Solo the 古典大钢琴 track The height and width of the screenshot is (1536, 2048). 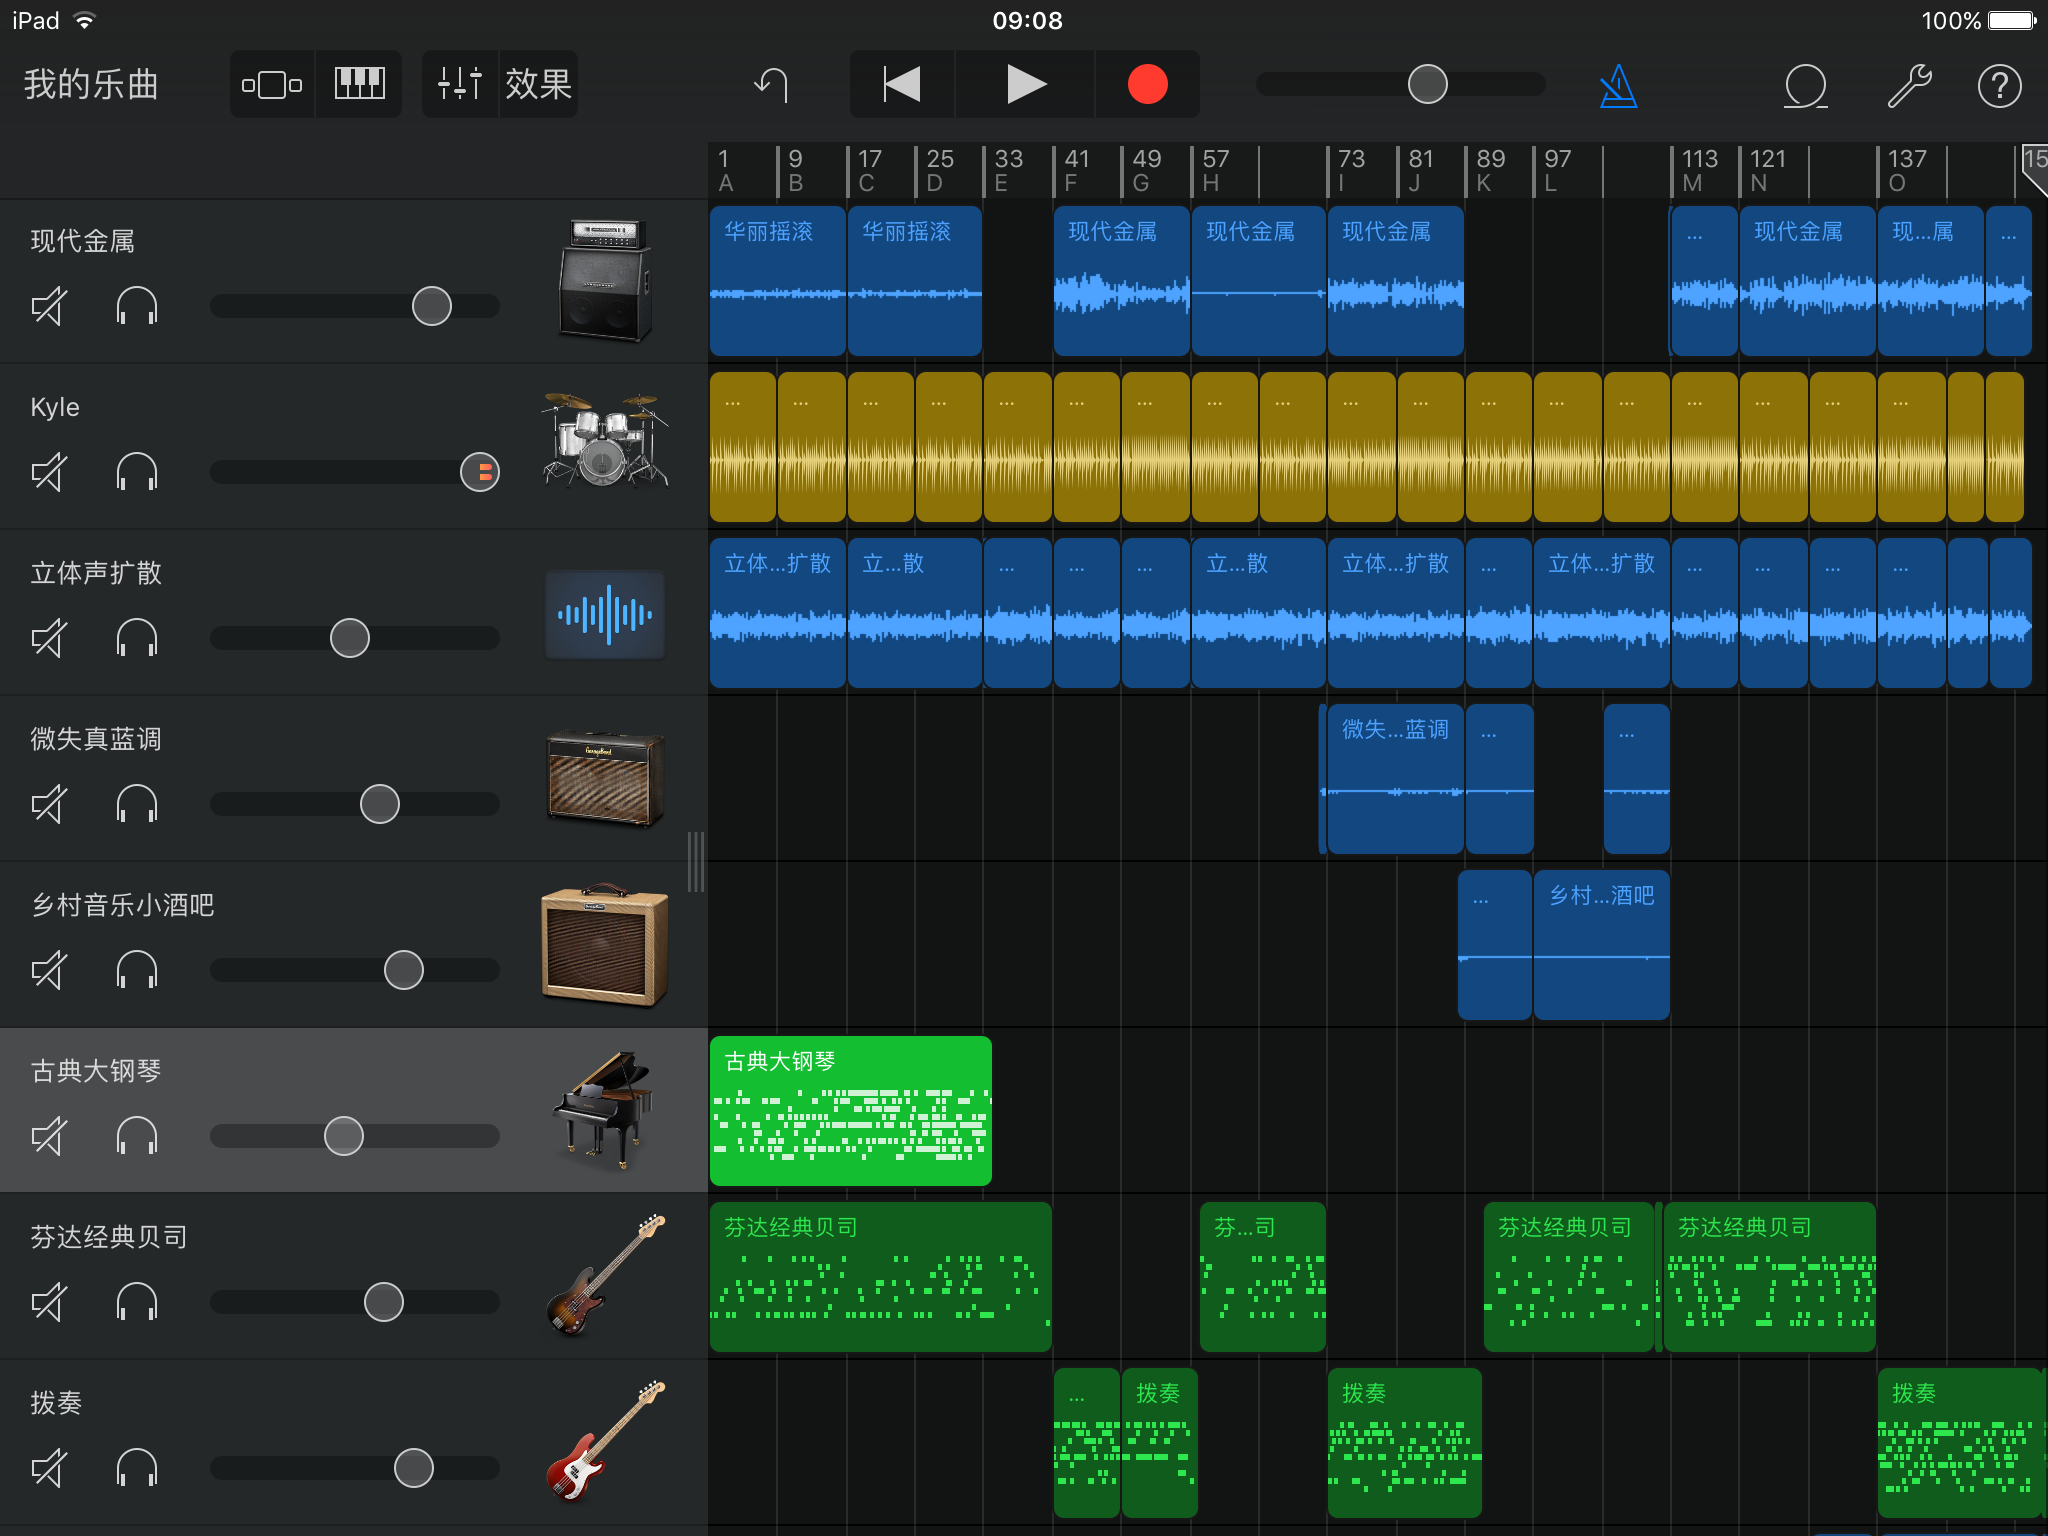tap(137, 1136)
